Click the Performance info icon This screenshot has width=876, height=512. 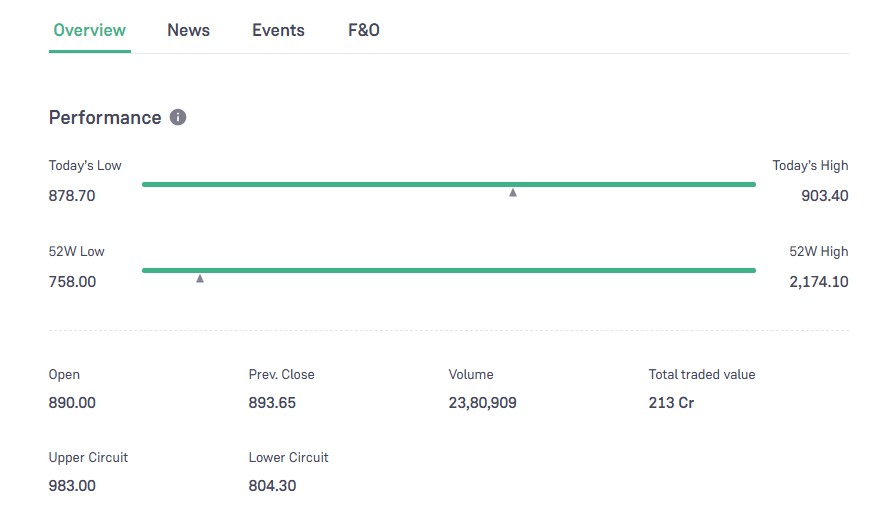(x=178, y=117)
